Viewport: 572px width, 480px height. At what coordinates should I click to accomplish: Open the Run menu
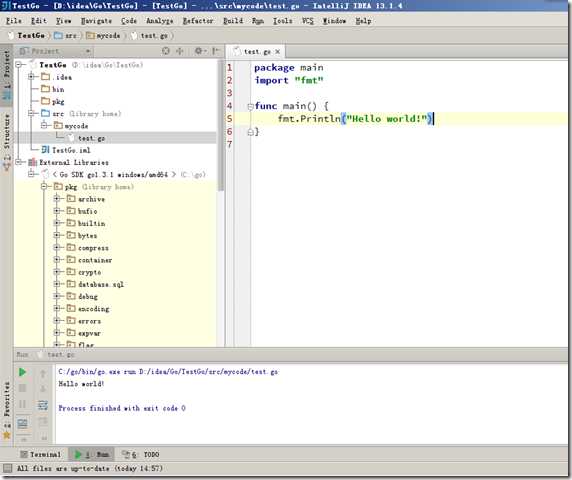tap(258, 21)
